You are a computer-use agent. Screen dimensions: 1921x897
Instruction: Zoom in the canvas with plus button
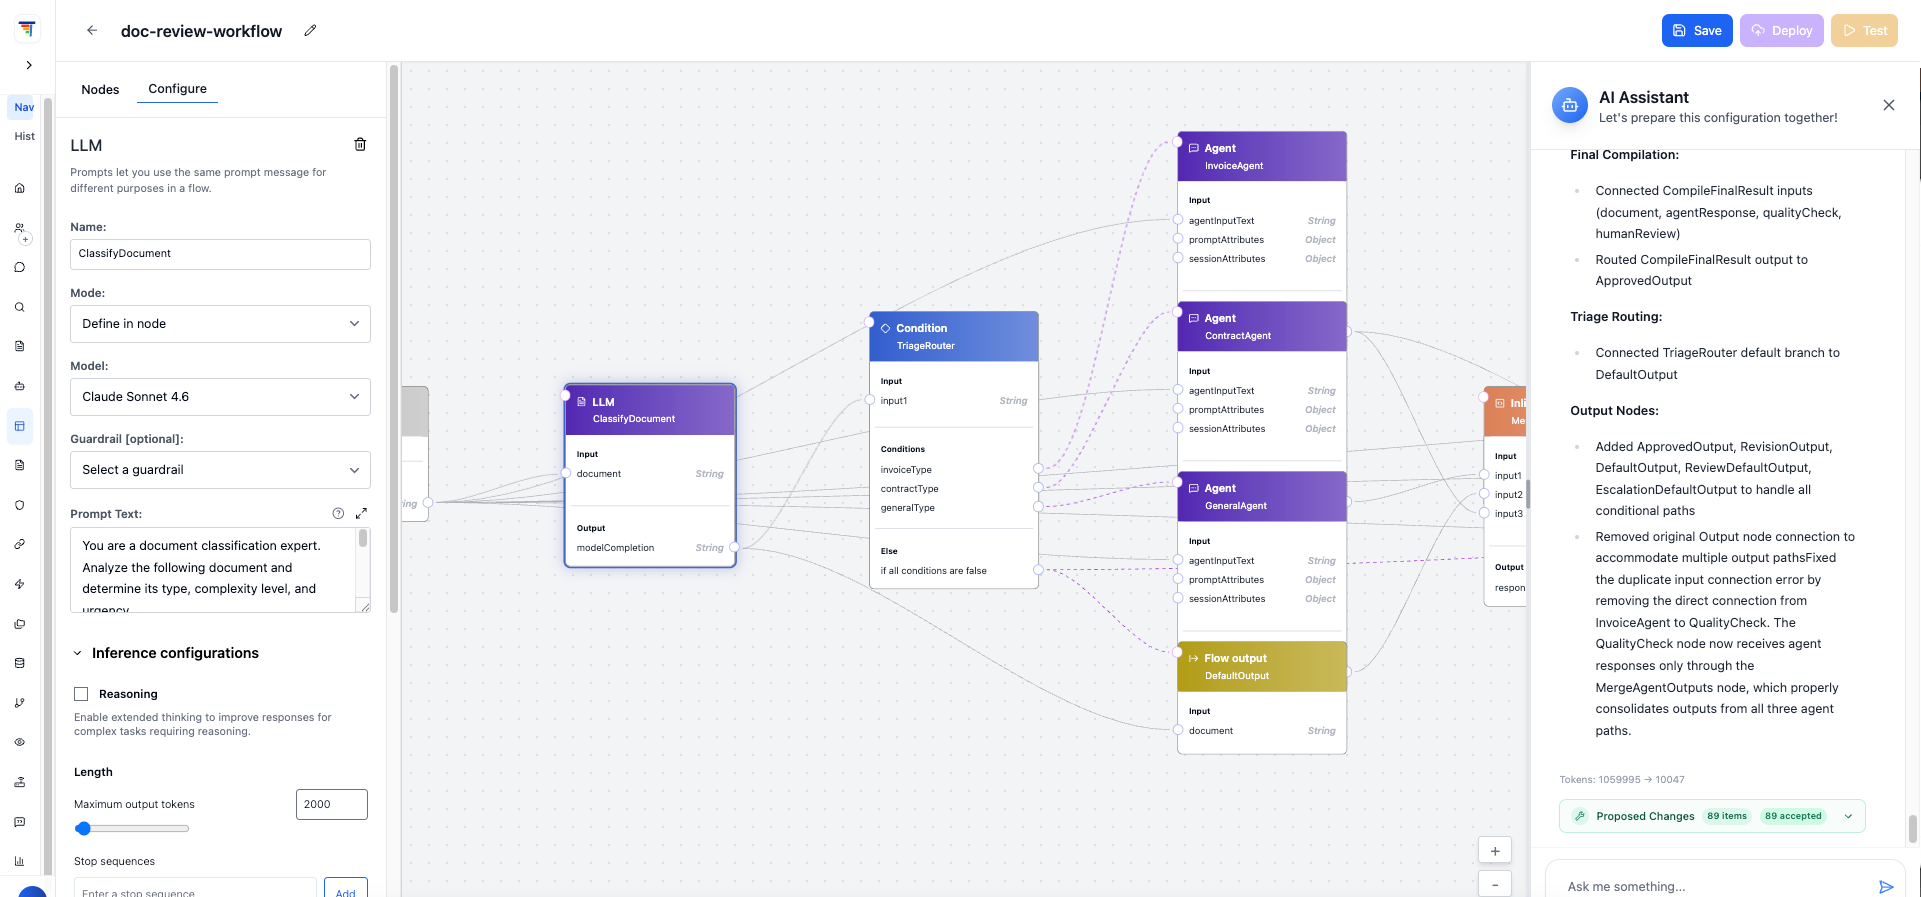tap(1495, 851)
